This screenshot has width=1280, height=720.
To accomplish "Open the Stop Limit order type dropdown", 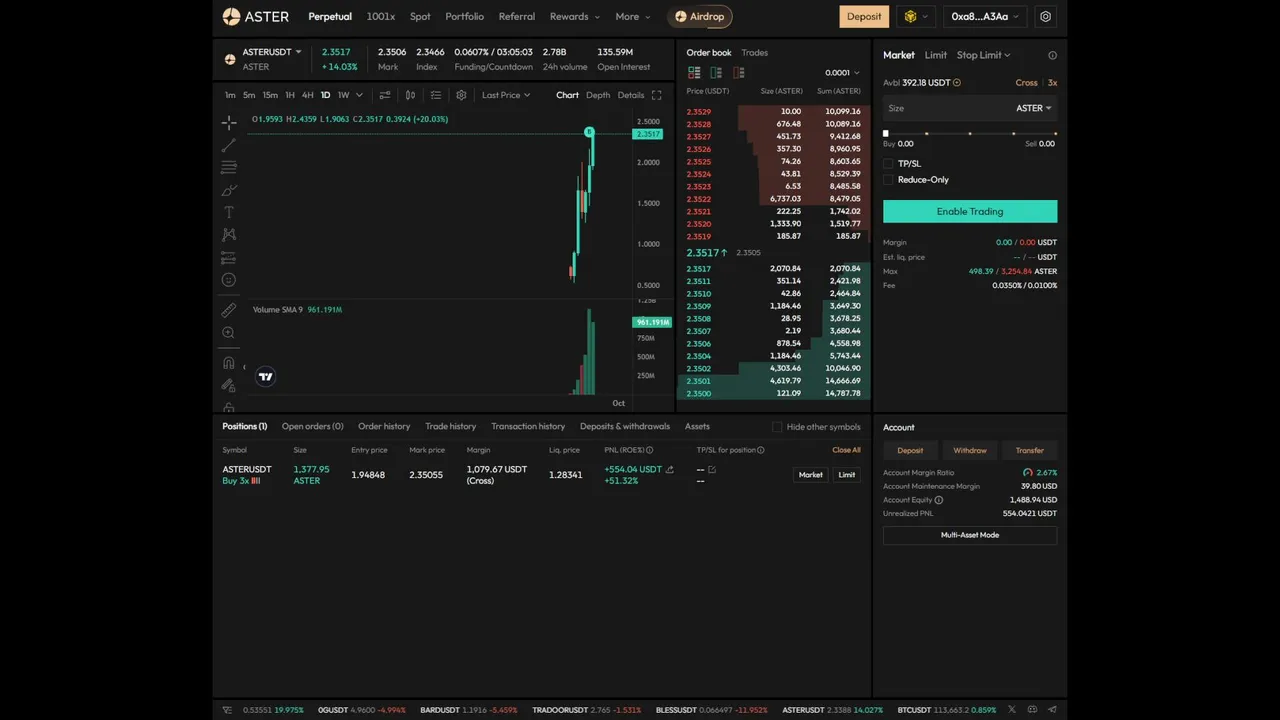I will click(984, 55).
